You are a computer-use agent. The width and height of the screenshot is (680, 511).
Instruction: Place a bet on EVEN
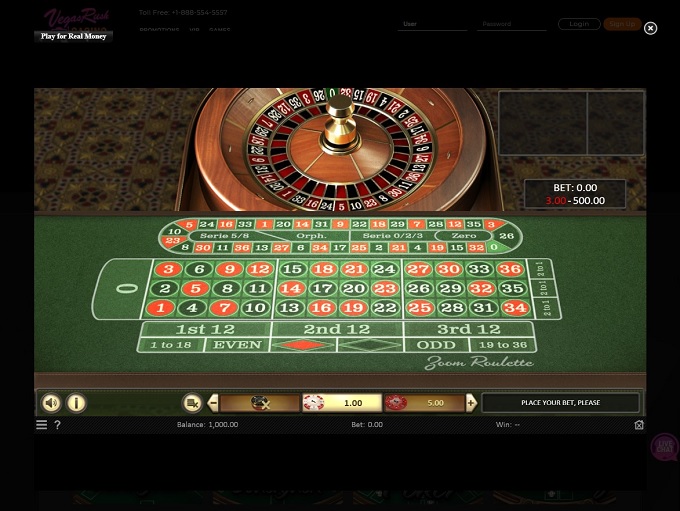point(237,345)
